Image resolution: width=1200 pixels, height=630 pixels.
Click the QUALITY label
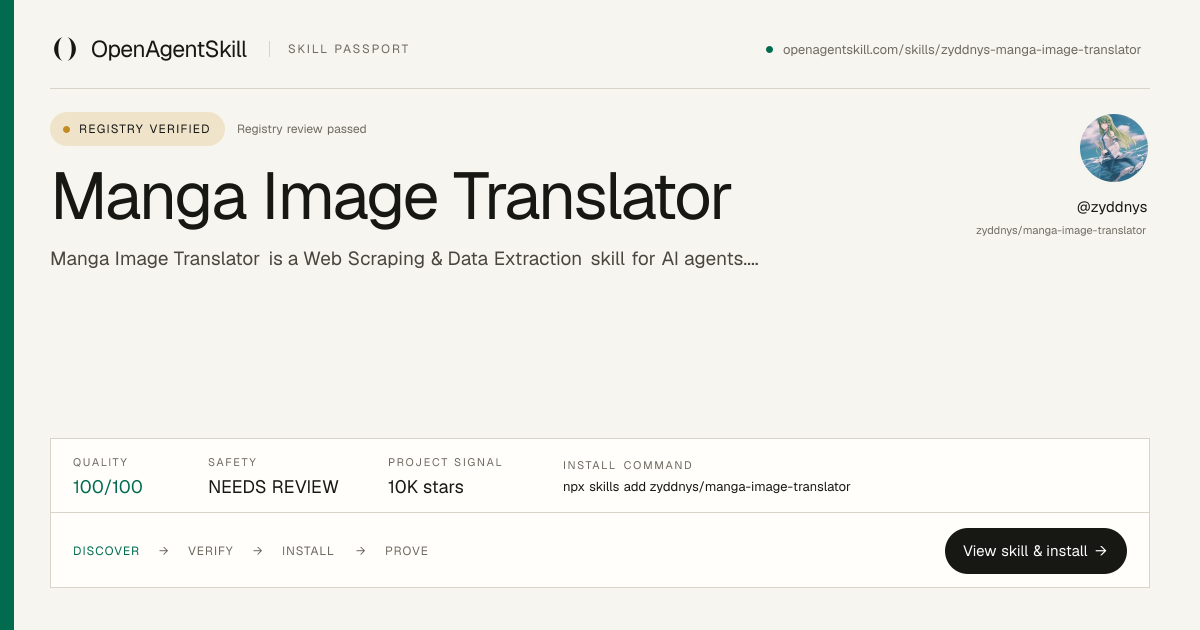tap(101, 462)
